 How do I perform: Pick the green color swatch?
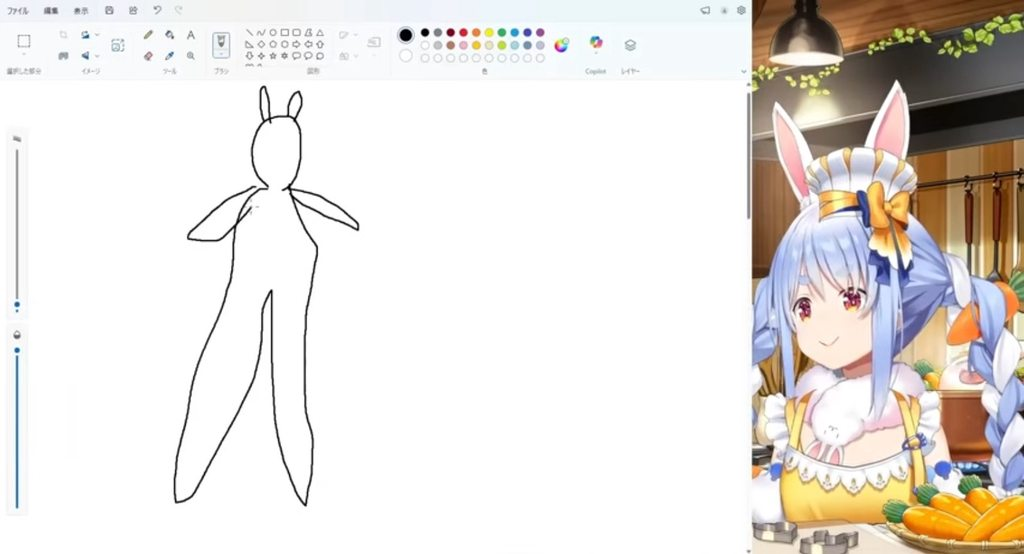click(x=502, y=33)
